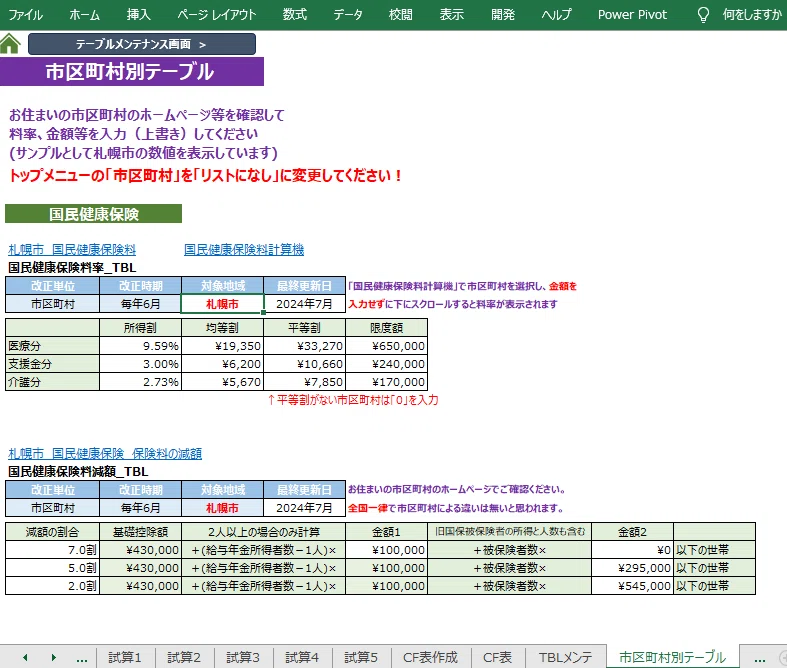
Task: Select 介護分 所得割 cell 2.73%
Action: [141, 382]
